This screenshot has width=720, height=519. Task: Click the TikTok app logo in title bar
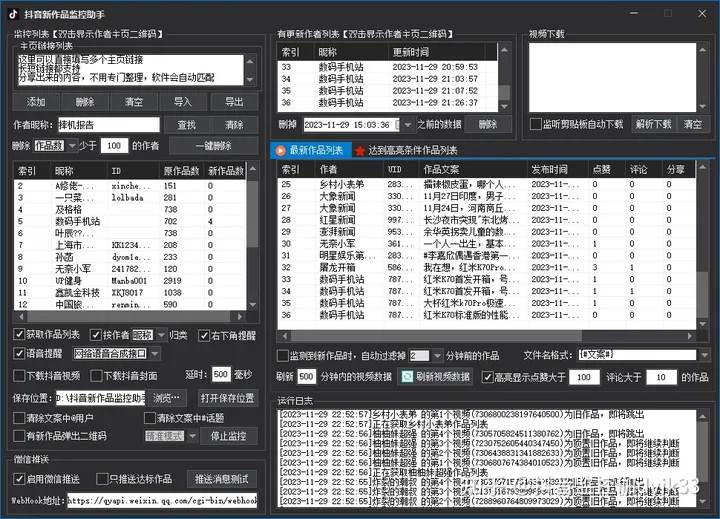point(13,14)
